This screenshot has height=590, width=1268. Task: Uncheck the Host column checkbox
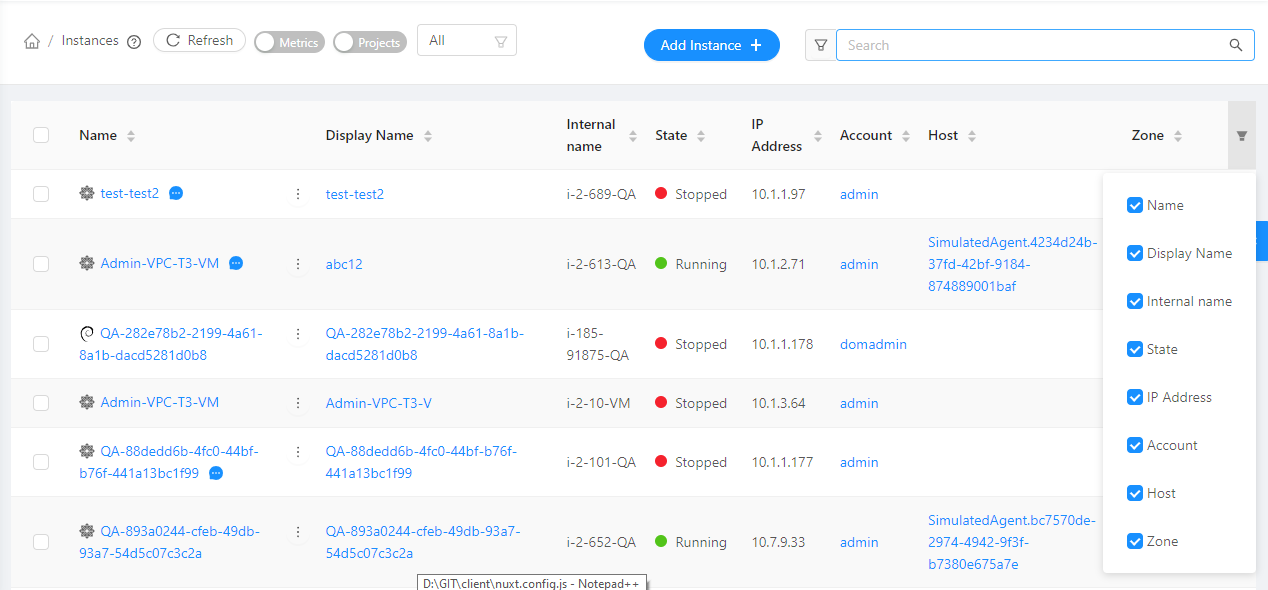pyautogui.click(x=1135, y=493)
